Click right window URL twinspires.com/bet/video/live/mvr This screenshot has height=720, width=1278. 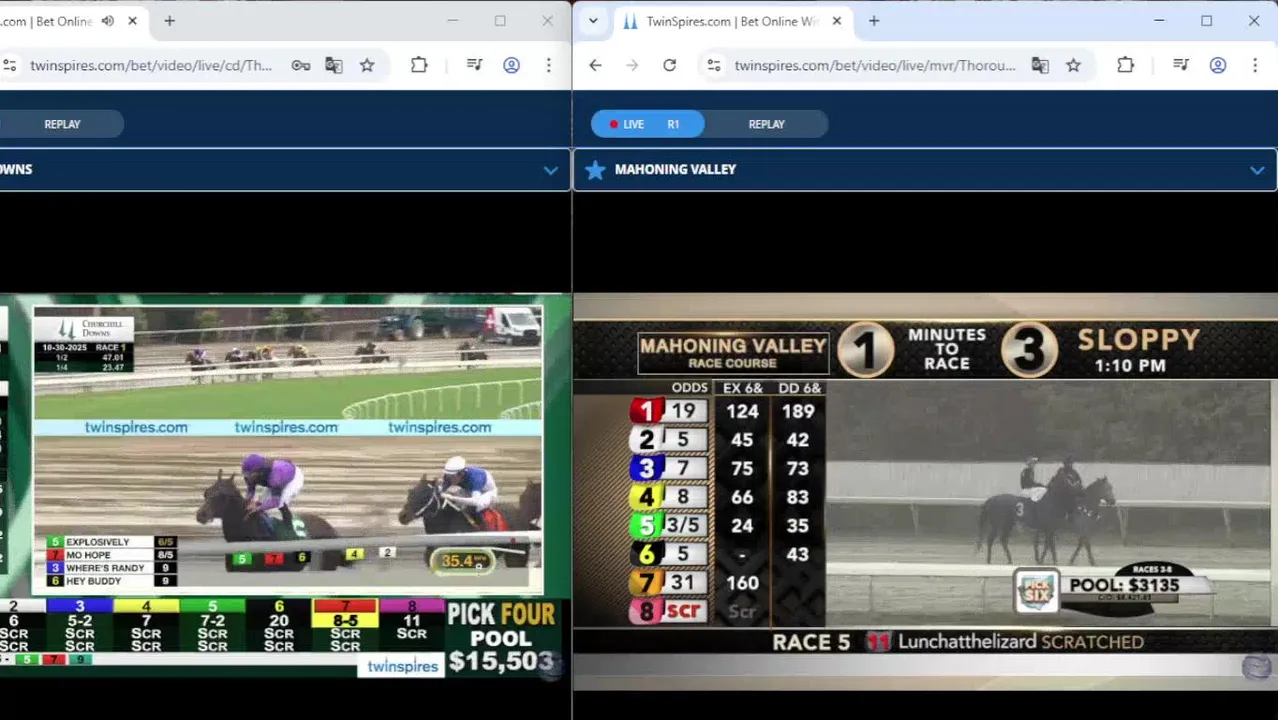[x=875, y=65]
